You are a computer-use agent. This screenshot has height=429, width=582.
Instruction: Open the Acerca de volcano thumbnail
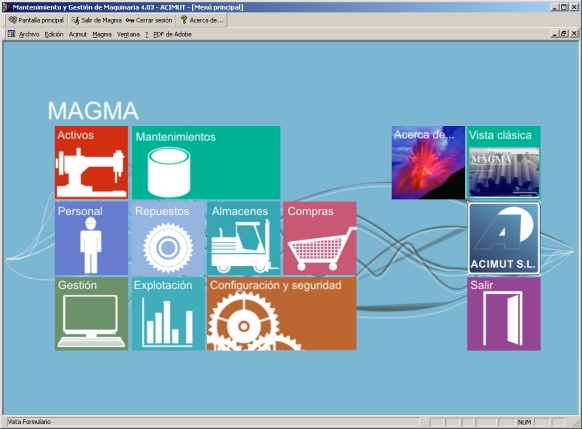[x=428, y=163]
